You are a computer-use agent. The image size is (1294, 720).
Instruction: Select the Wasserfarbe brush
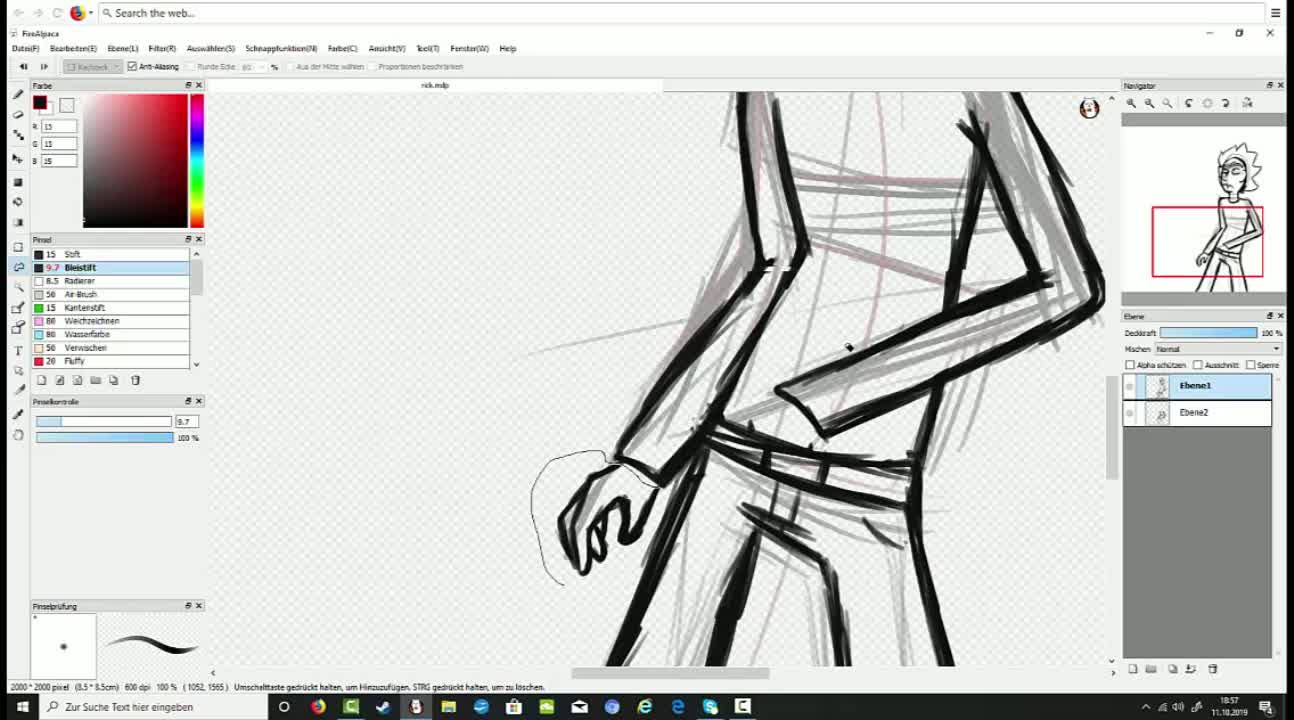coord(110,334)
